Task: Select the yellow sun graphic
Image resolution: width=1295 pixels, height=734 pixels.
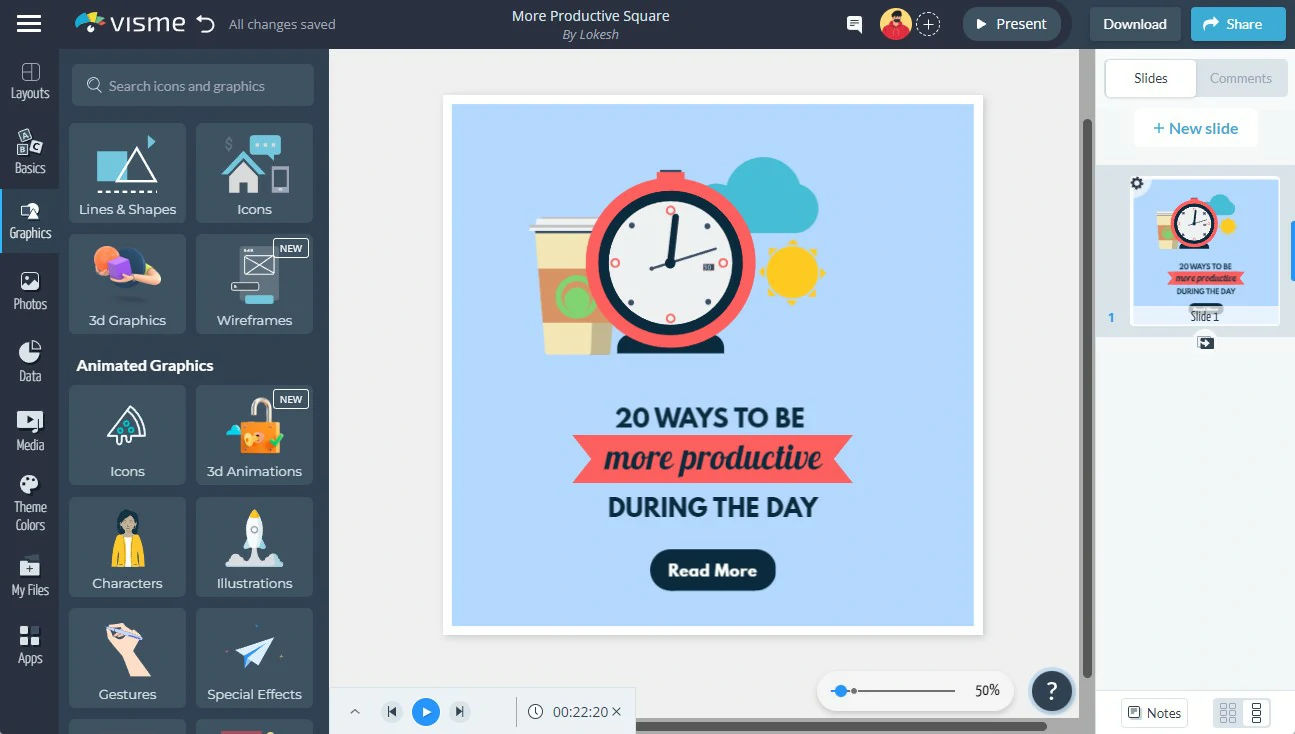Action: [x=793, y=272]
